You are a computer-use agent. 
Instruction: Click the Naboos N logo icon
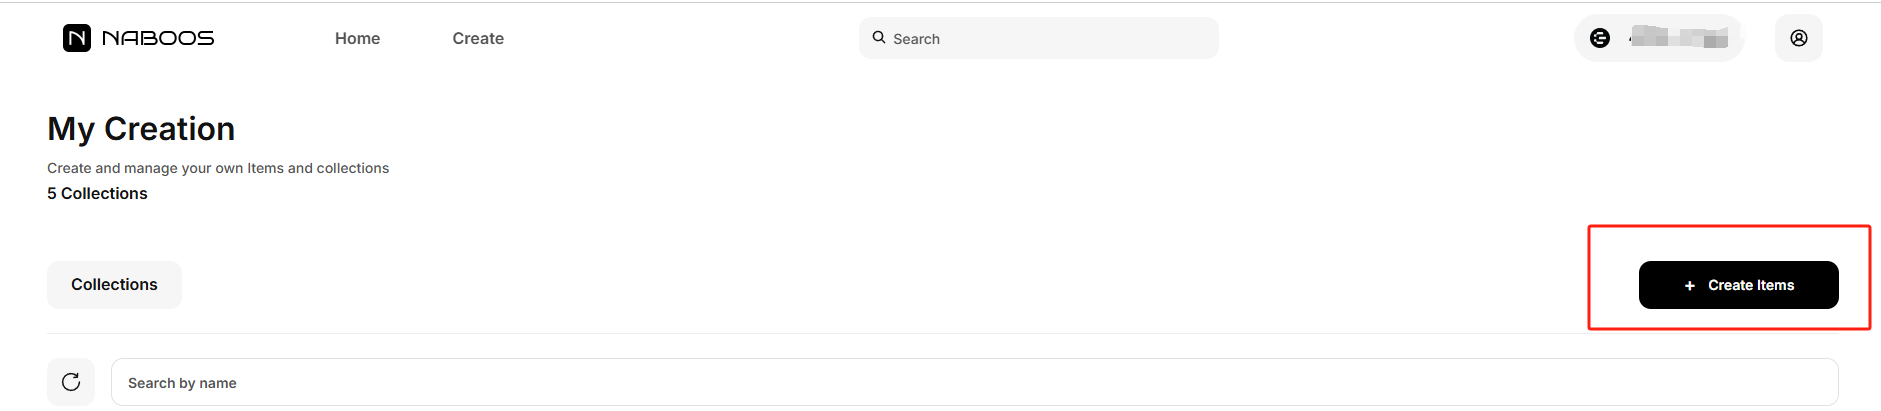click(x=77, y=38)
